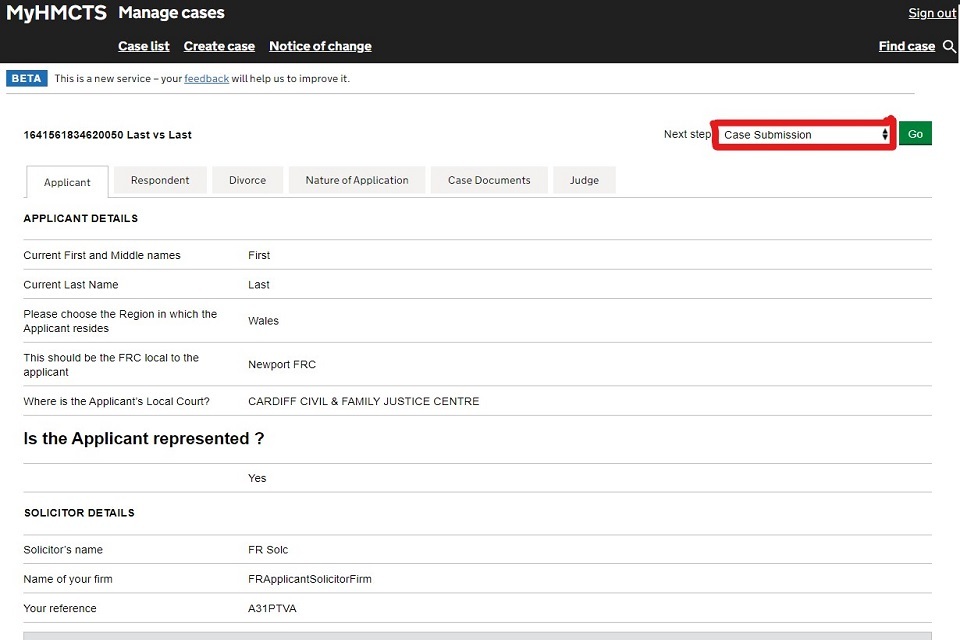
Task: Open the Case list link
Action: point(144,46)
